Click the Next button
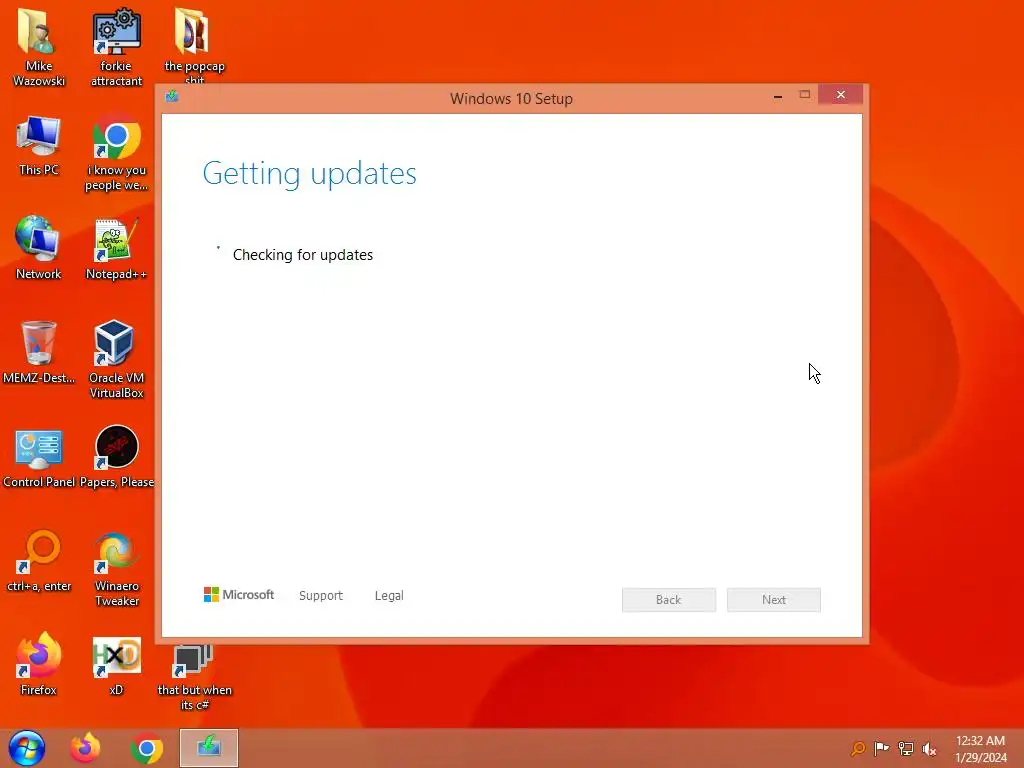This screenshot has height=768, width=1024. coord(774,600)
